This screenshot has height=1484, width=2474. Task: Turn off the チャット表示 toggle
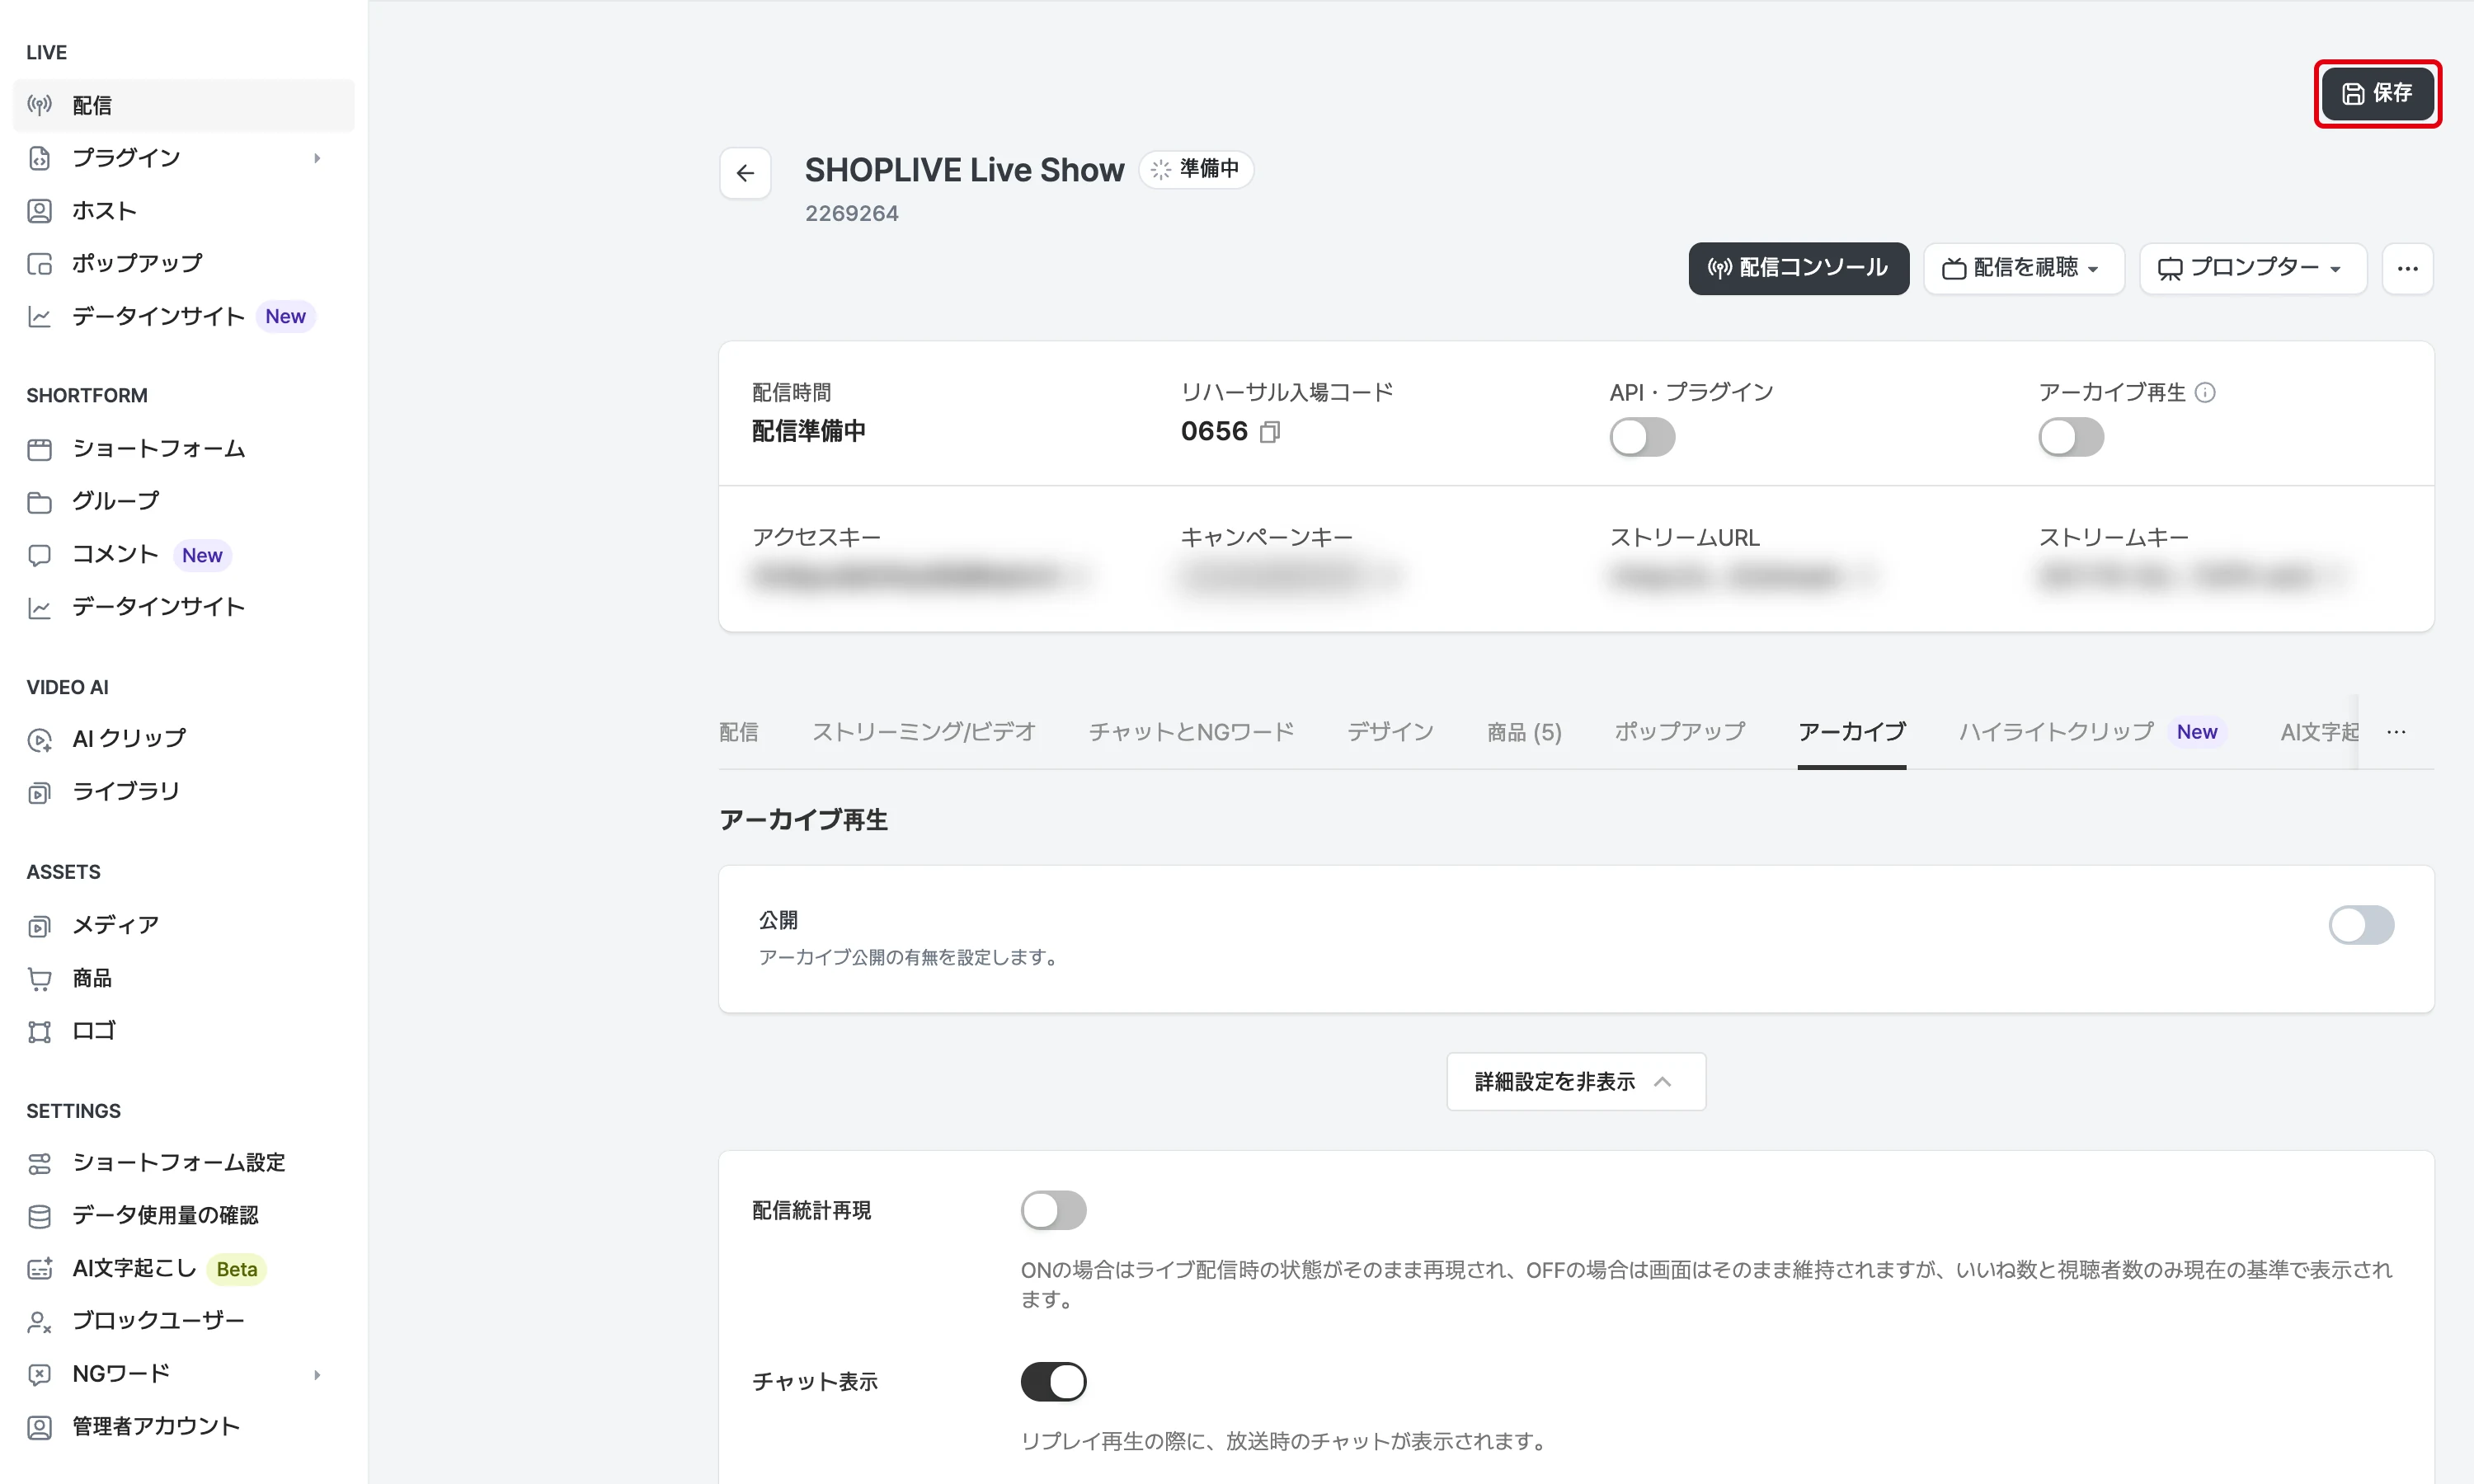coord(1053,1381)
